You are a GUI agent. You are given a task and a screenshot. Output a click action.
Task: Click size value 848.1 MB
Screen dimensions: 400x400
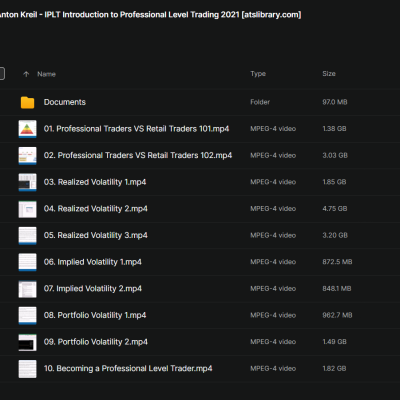[337, 289]
